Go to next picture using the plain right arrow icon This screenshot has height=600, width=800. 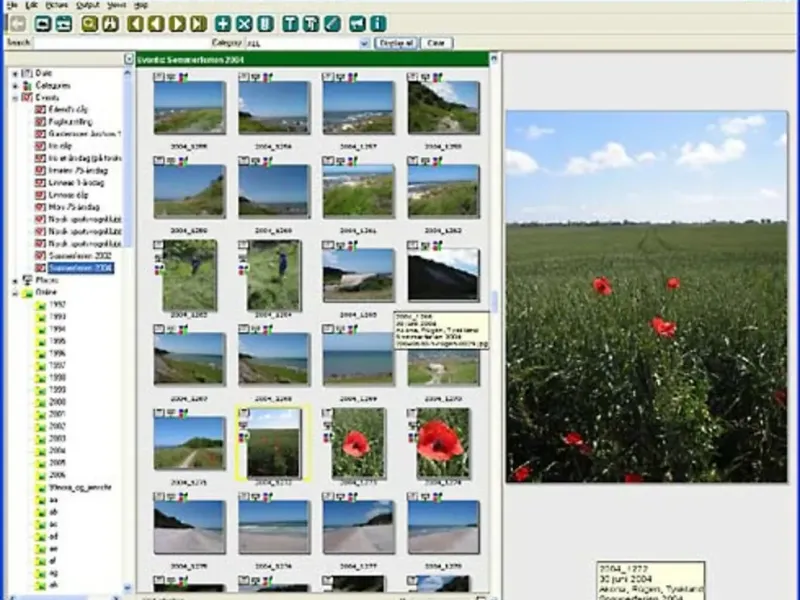[x=177, y=23]
